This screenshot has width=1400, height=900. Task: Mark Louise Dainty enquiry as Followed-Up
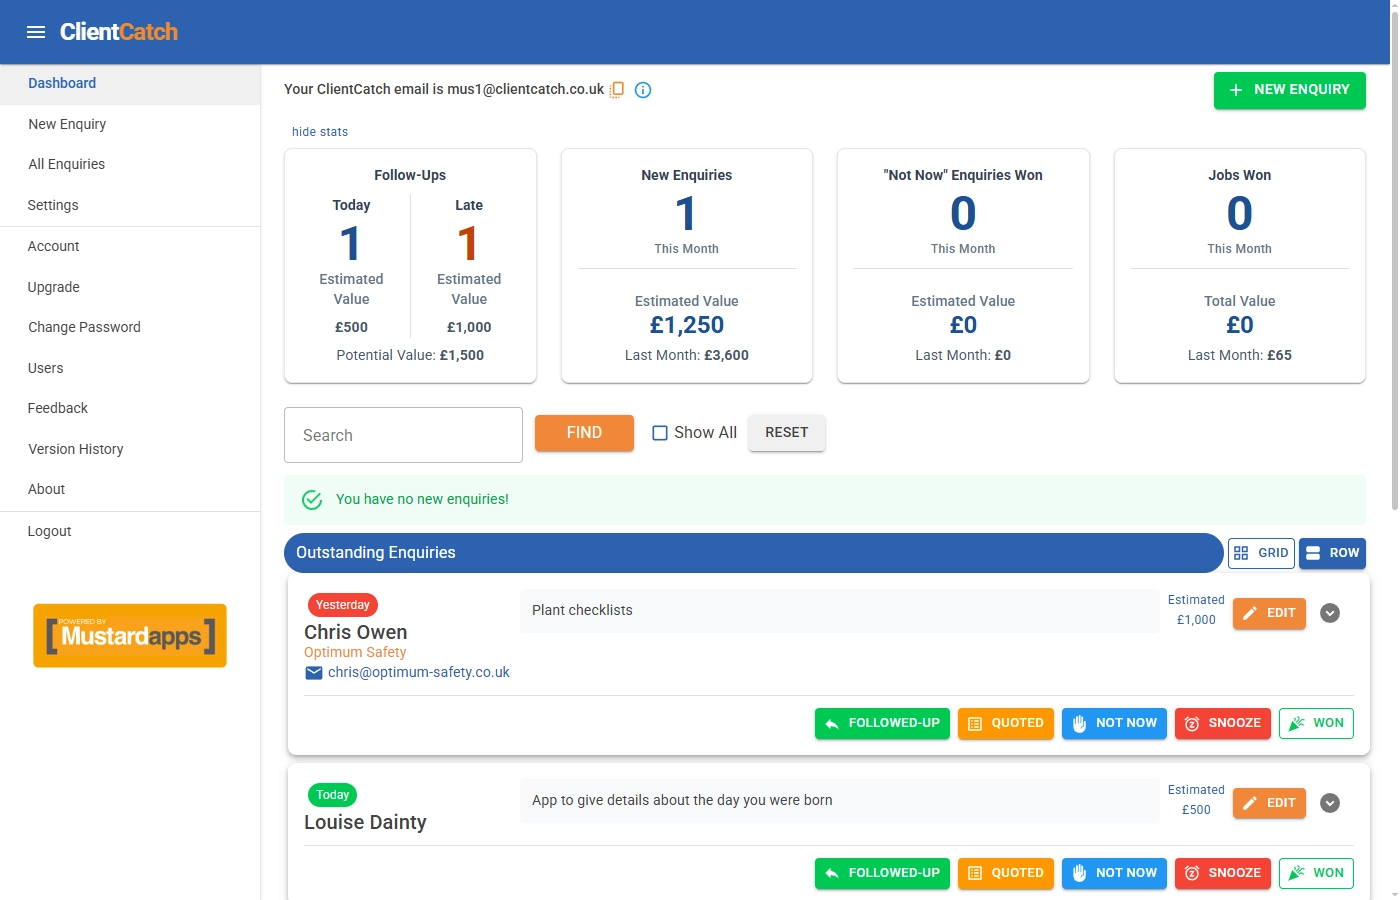882,873
